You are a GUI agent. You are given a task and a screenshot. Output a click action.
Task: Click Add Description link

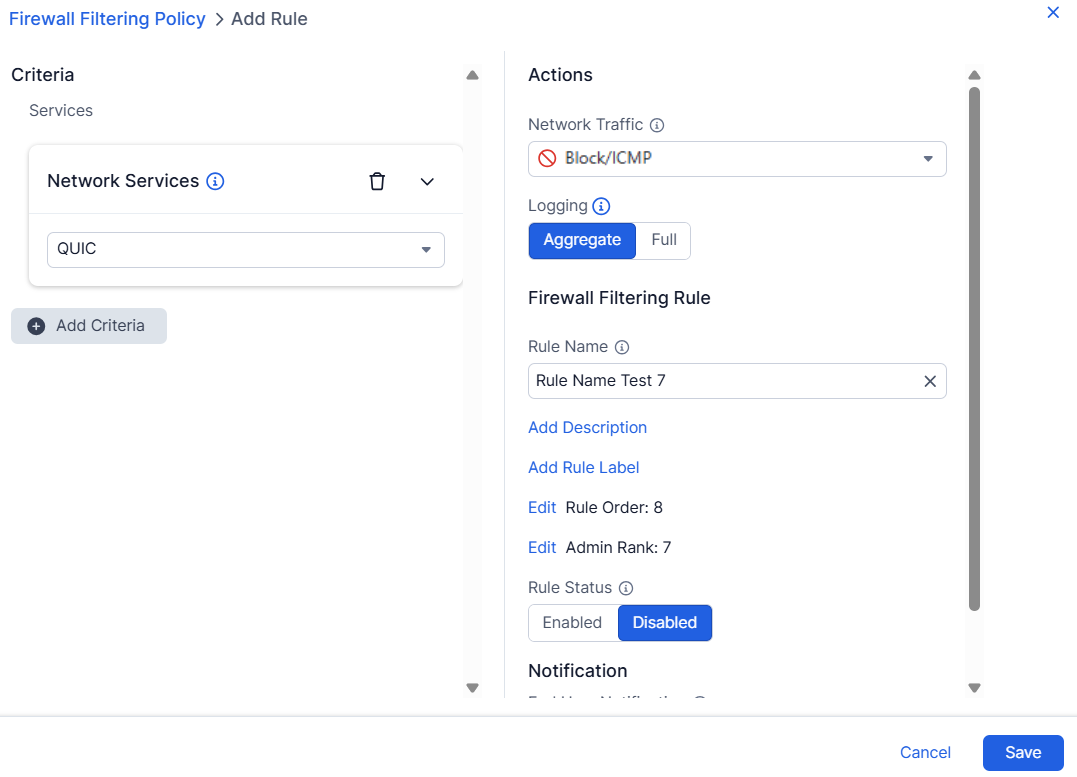[587, 427]
